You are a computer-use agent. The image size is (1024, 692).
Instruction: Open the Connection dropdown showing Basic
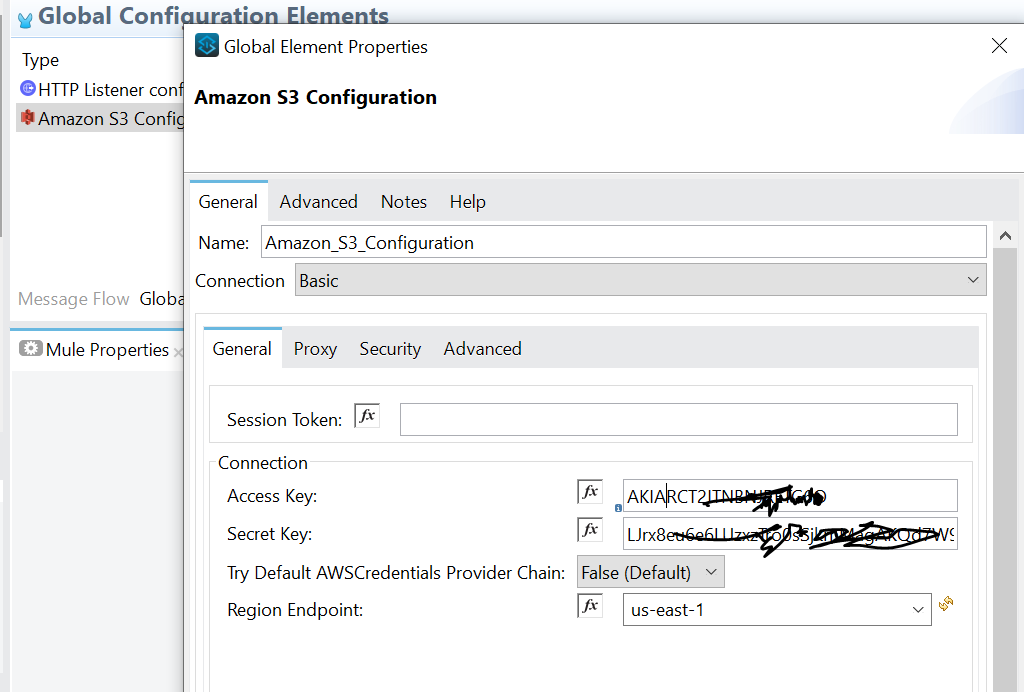(971, 280)
